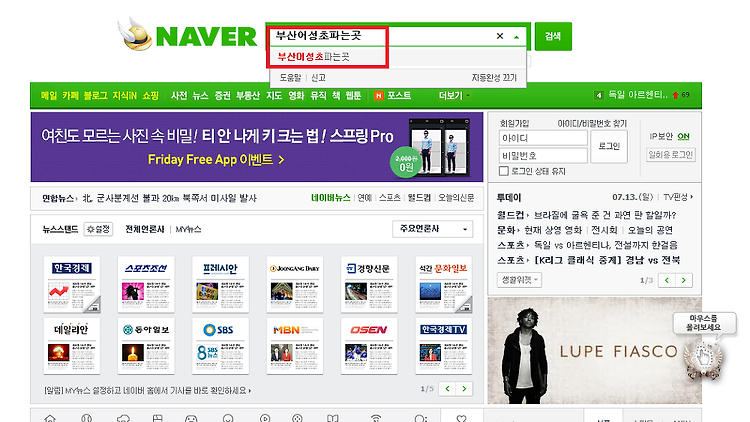Open 오늘의신문 link
Screen dimensions: 750x422
click(456, 198)
